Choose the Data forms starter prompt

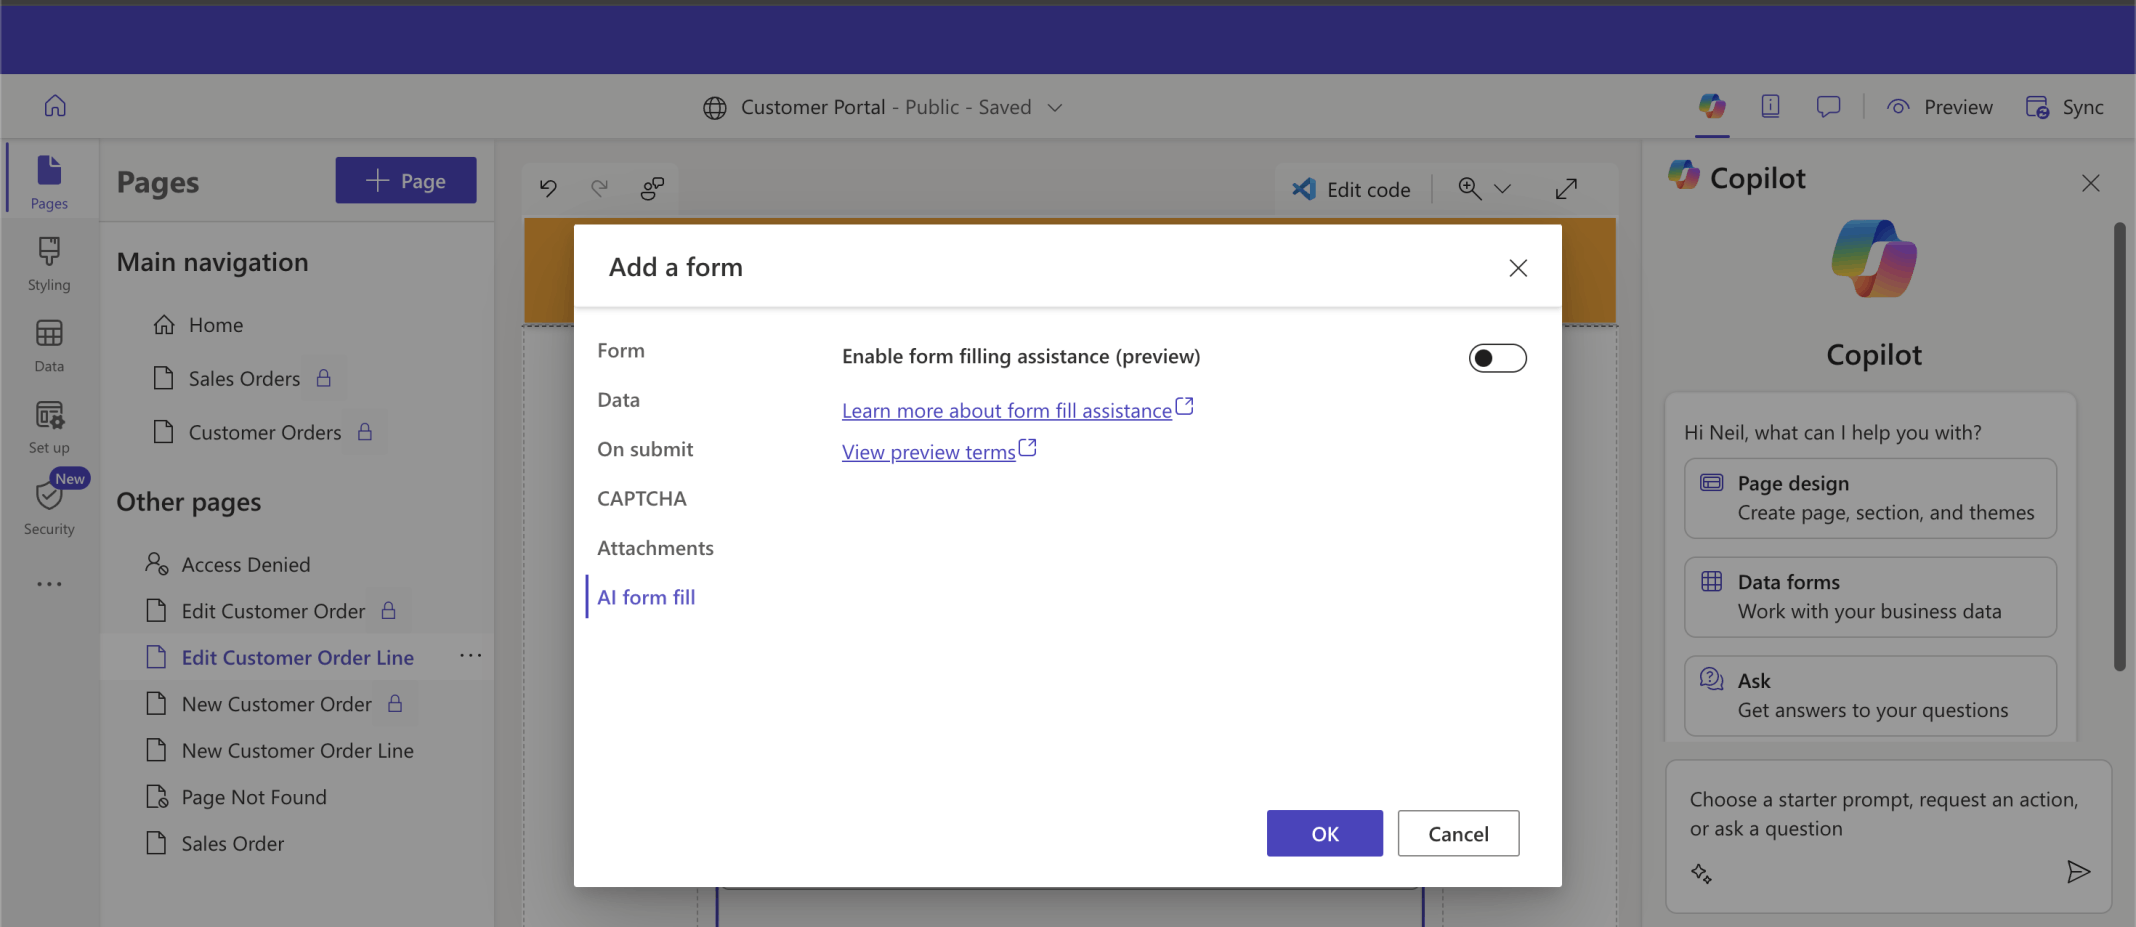click(x=1869, y=597)
